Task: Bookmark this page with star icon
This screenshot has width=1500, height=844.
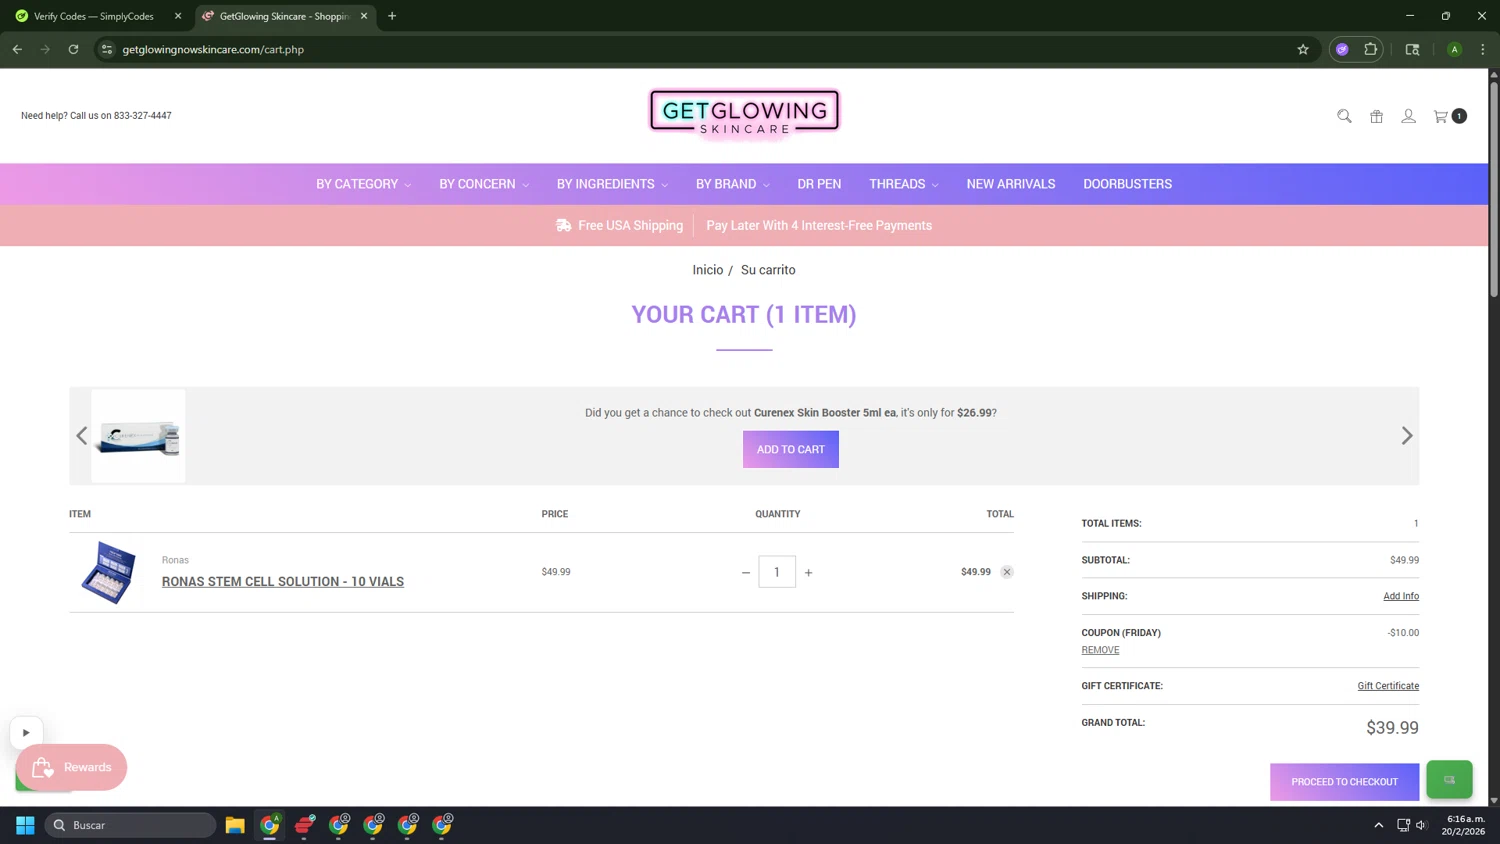Action: click(x=1303, y=49)
